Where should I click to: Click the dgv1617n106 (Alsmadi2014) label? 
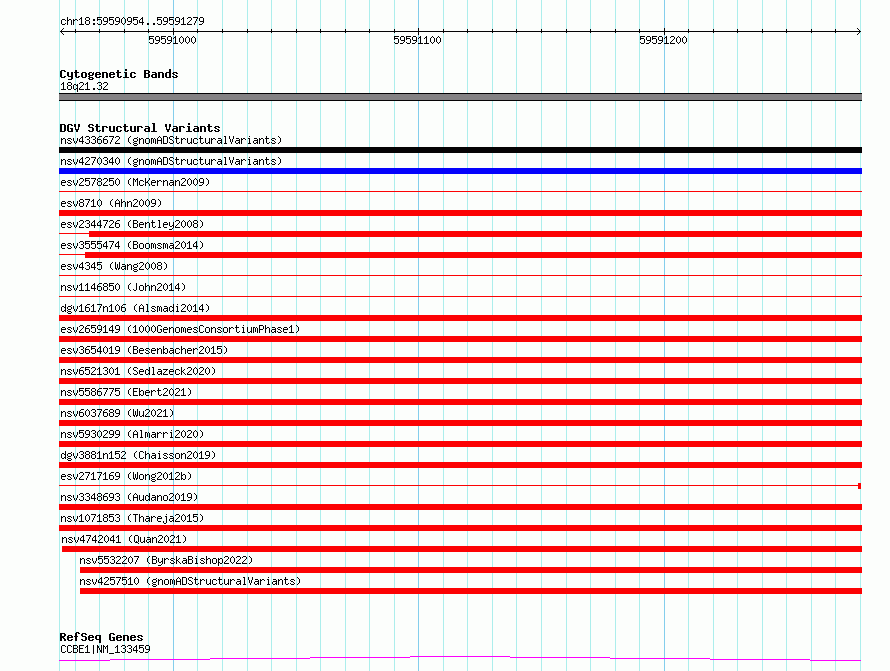[x=135, y=308]
